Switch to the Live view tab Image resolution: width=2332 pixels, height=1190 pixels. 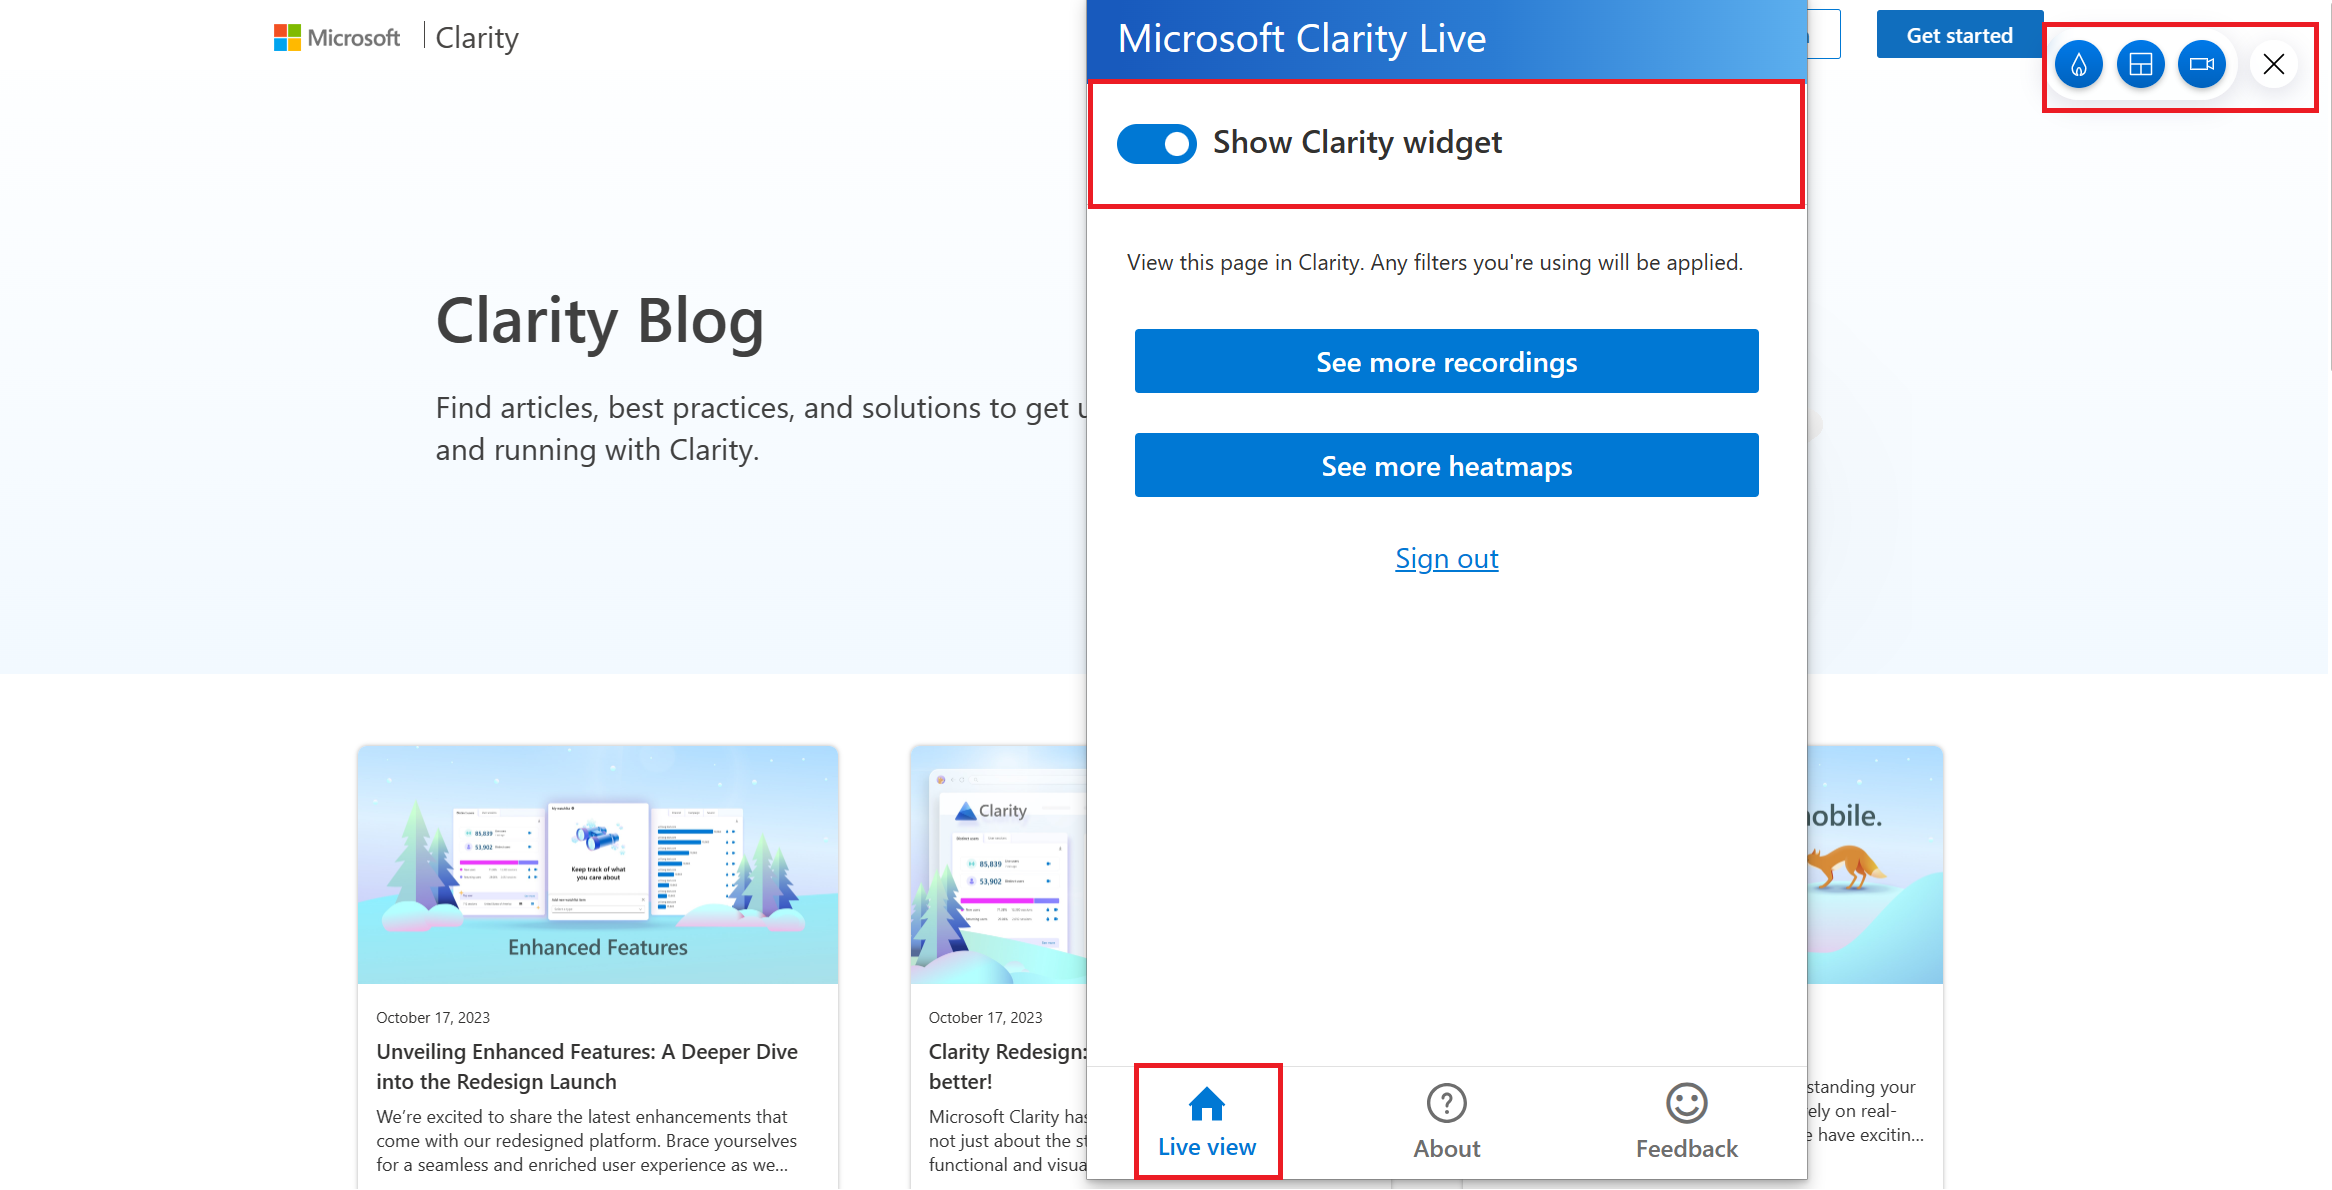click(1207, 1122)
